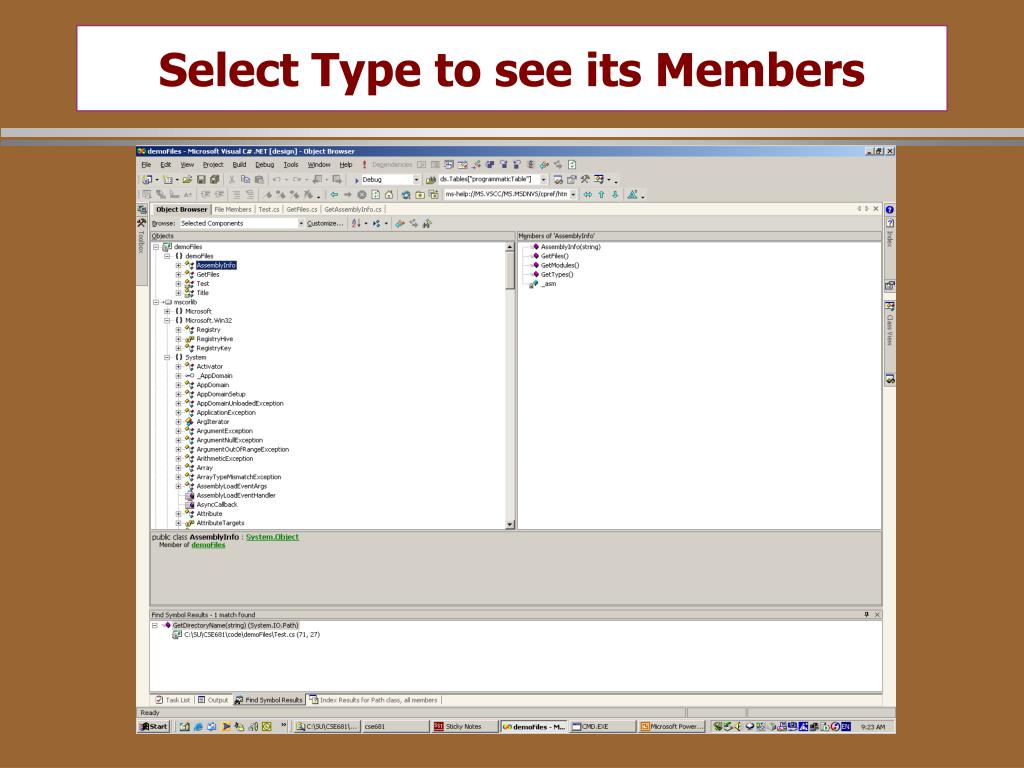Open the Project menu
Image resolution: width=1024 pixels, height=768 pixels.
click(x=213, y=165)
